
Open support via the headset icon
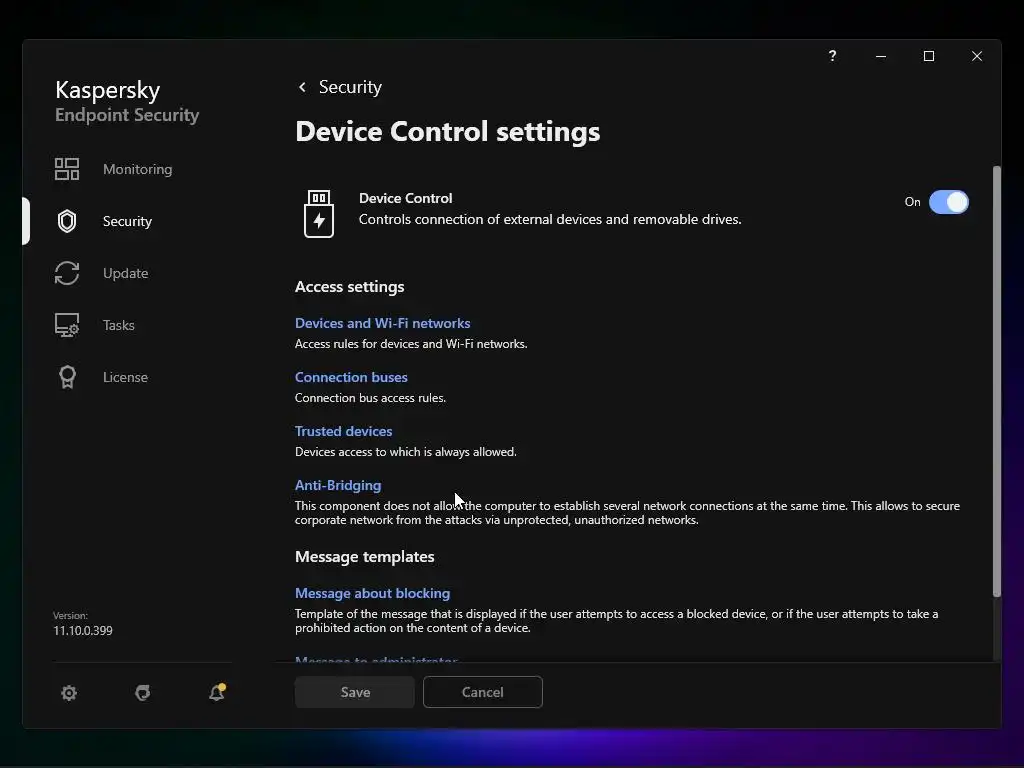click(x=142, y=693)
